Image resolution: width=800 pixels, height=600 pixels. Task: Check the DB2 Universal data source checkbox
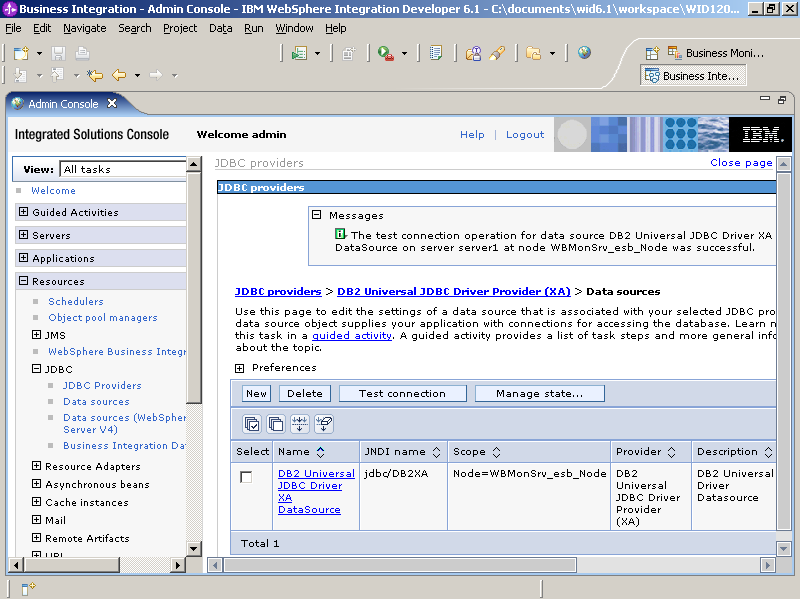tap(246, 477)
